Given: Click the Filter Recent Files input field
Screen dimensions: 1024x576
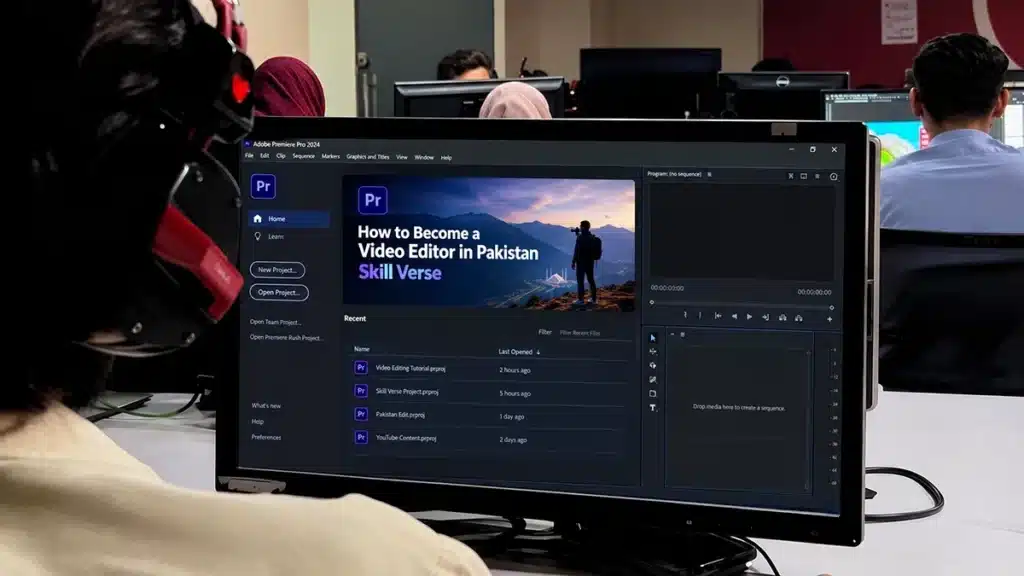Looking at the screenshot, I should click(x=595, y=333).
